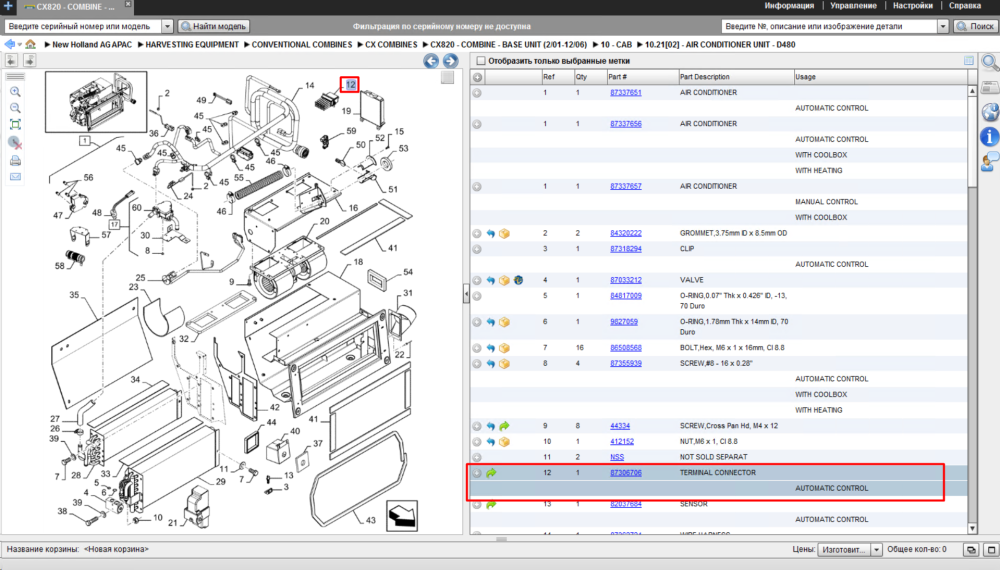Add part 87337656 with plus button
This screenshot has height=570, width=1000.
477,124
